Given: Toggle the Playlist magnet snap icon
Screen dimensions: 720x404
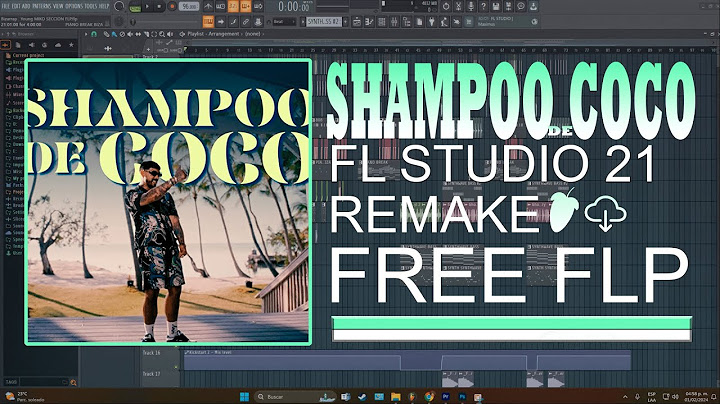Looking at the screenshot, I should [94, 34].
